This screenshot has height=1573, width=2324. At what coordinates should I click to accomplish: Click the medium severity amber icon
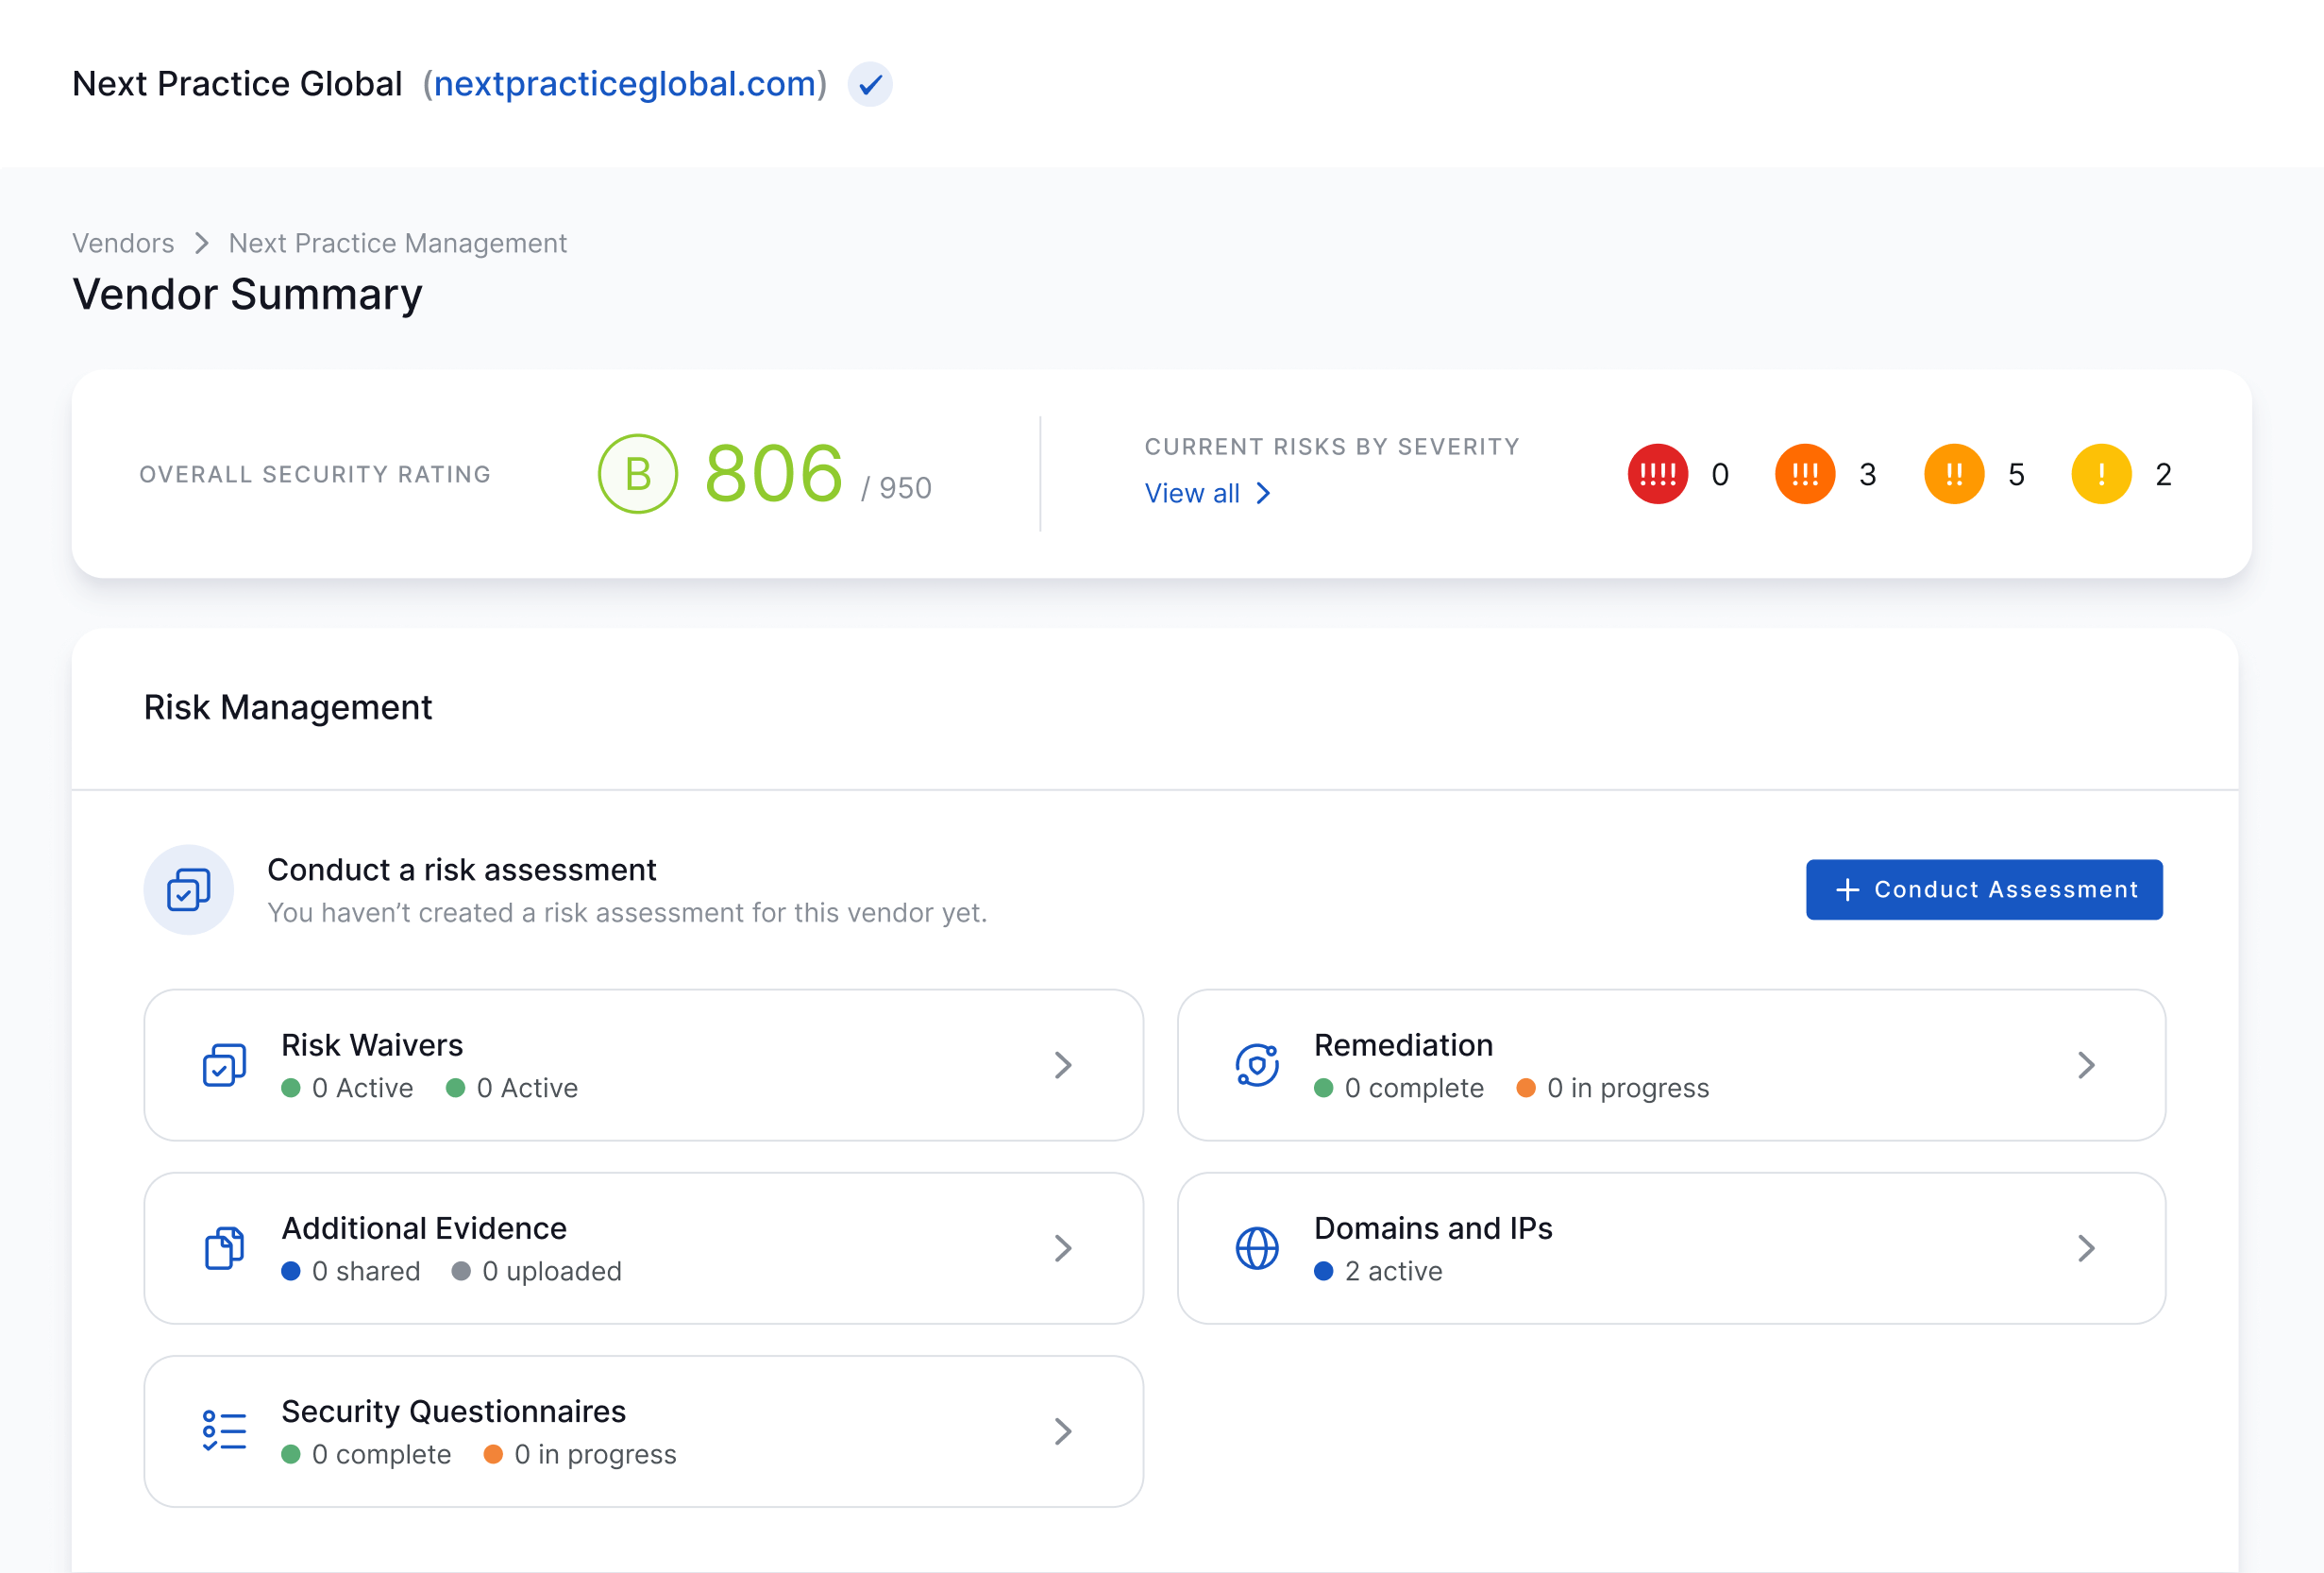tap(1953, 474)
